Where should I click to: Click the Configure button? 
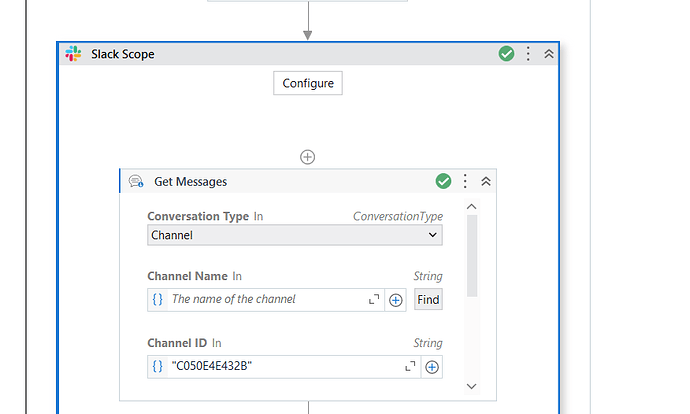pos(308,83)
